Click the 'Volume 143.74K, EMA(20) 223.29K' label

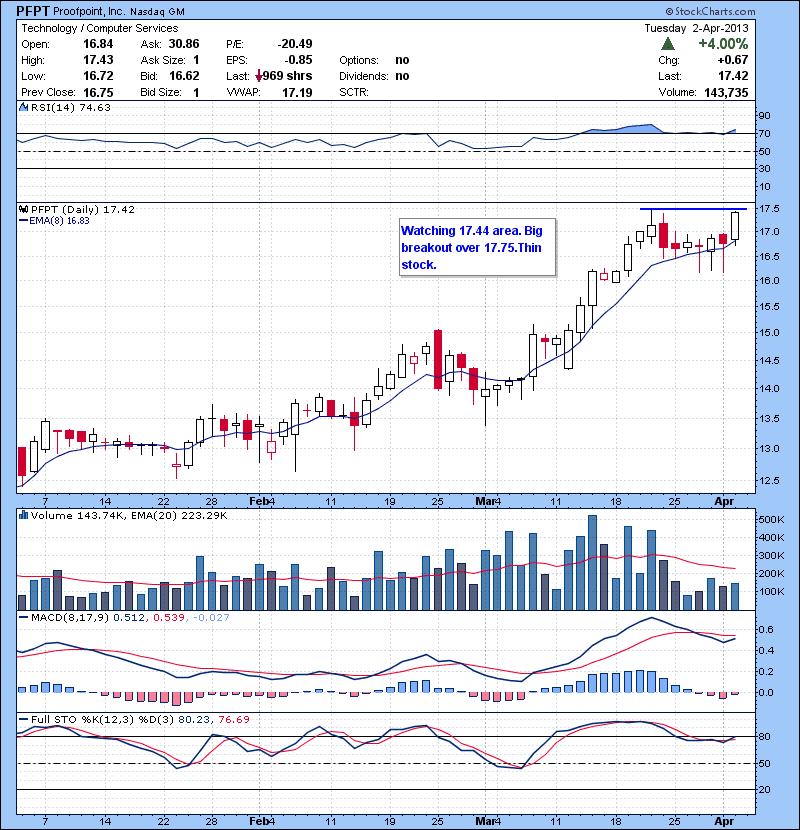point(129,515)
